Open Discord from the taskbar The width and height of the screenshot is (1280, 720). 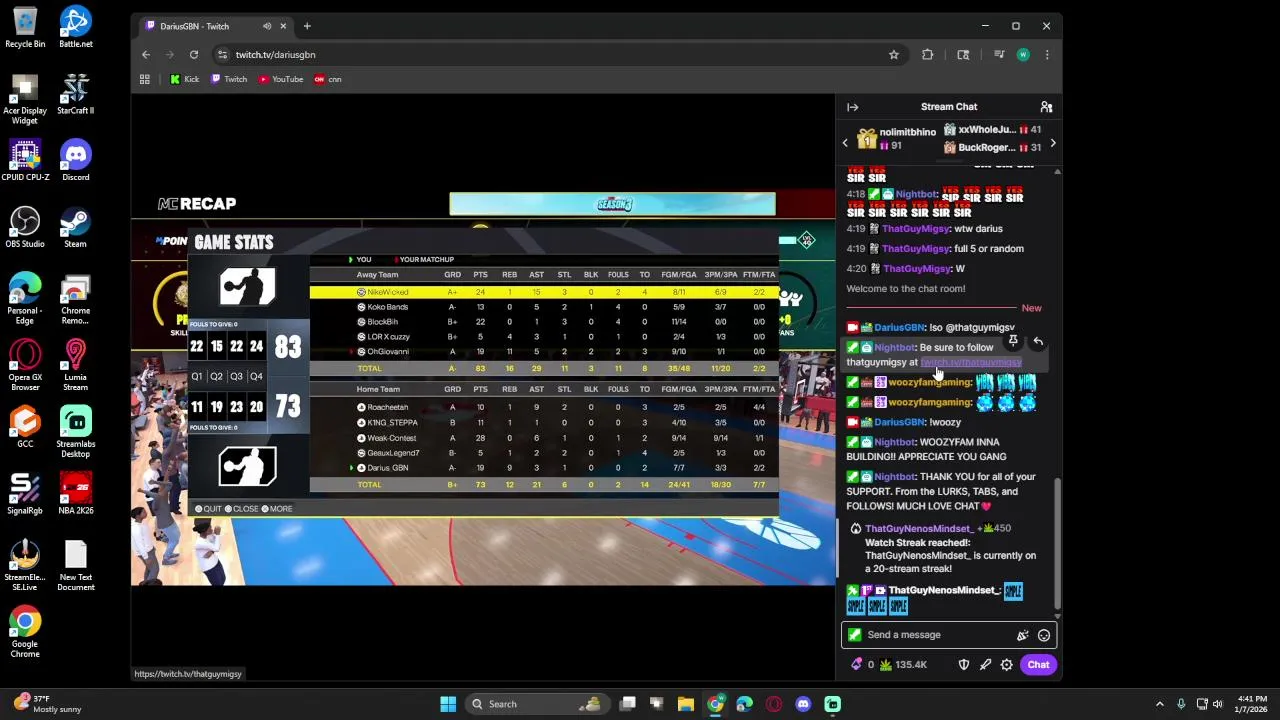coord(803,704)
